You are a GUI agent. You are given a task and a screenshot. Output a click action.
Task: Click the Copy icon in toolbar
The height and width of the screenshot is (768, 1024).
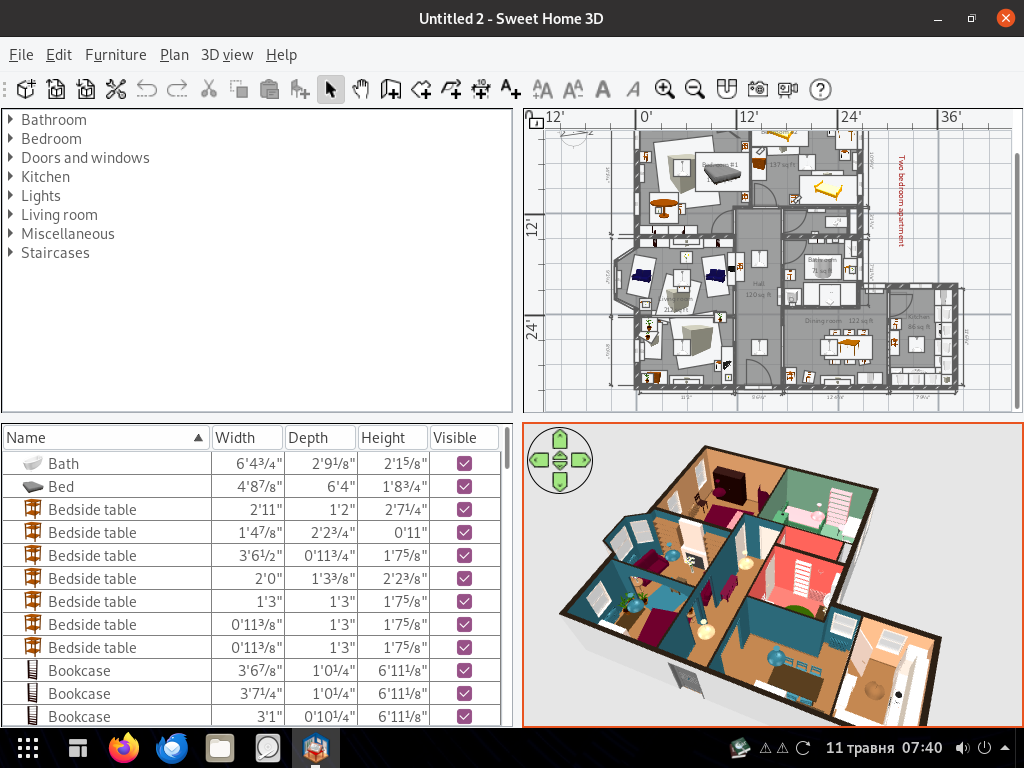click(238, 89)
